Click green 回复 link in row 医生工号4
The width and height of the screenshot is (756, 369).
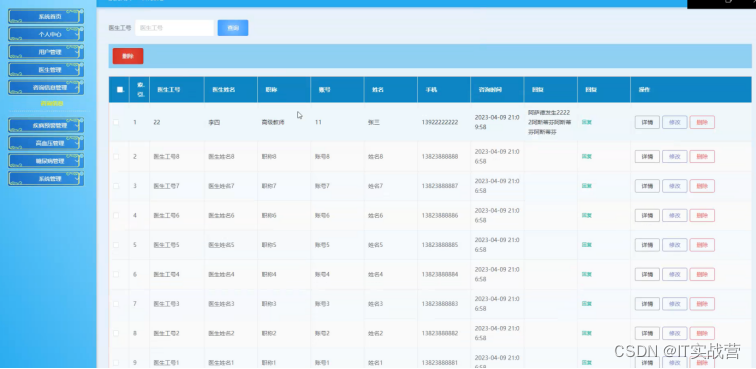[586, 274]
